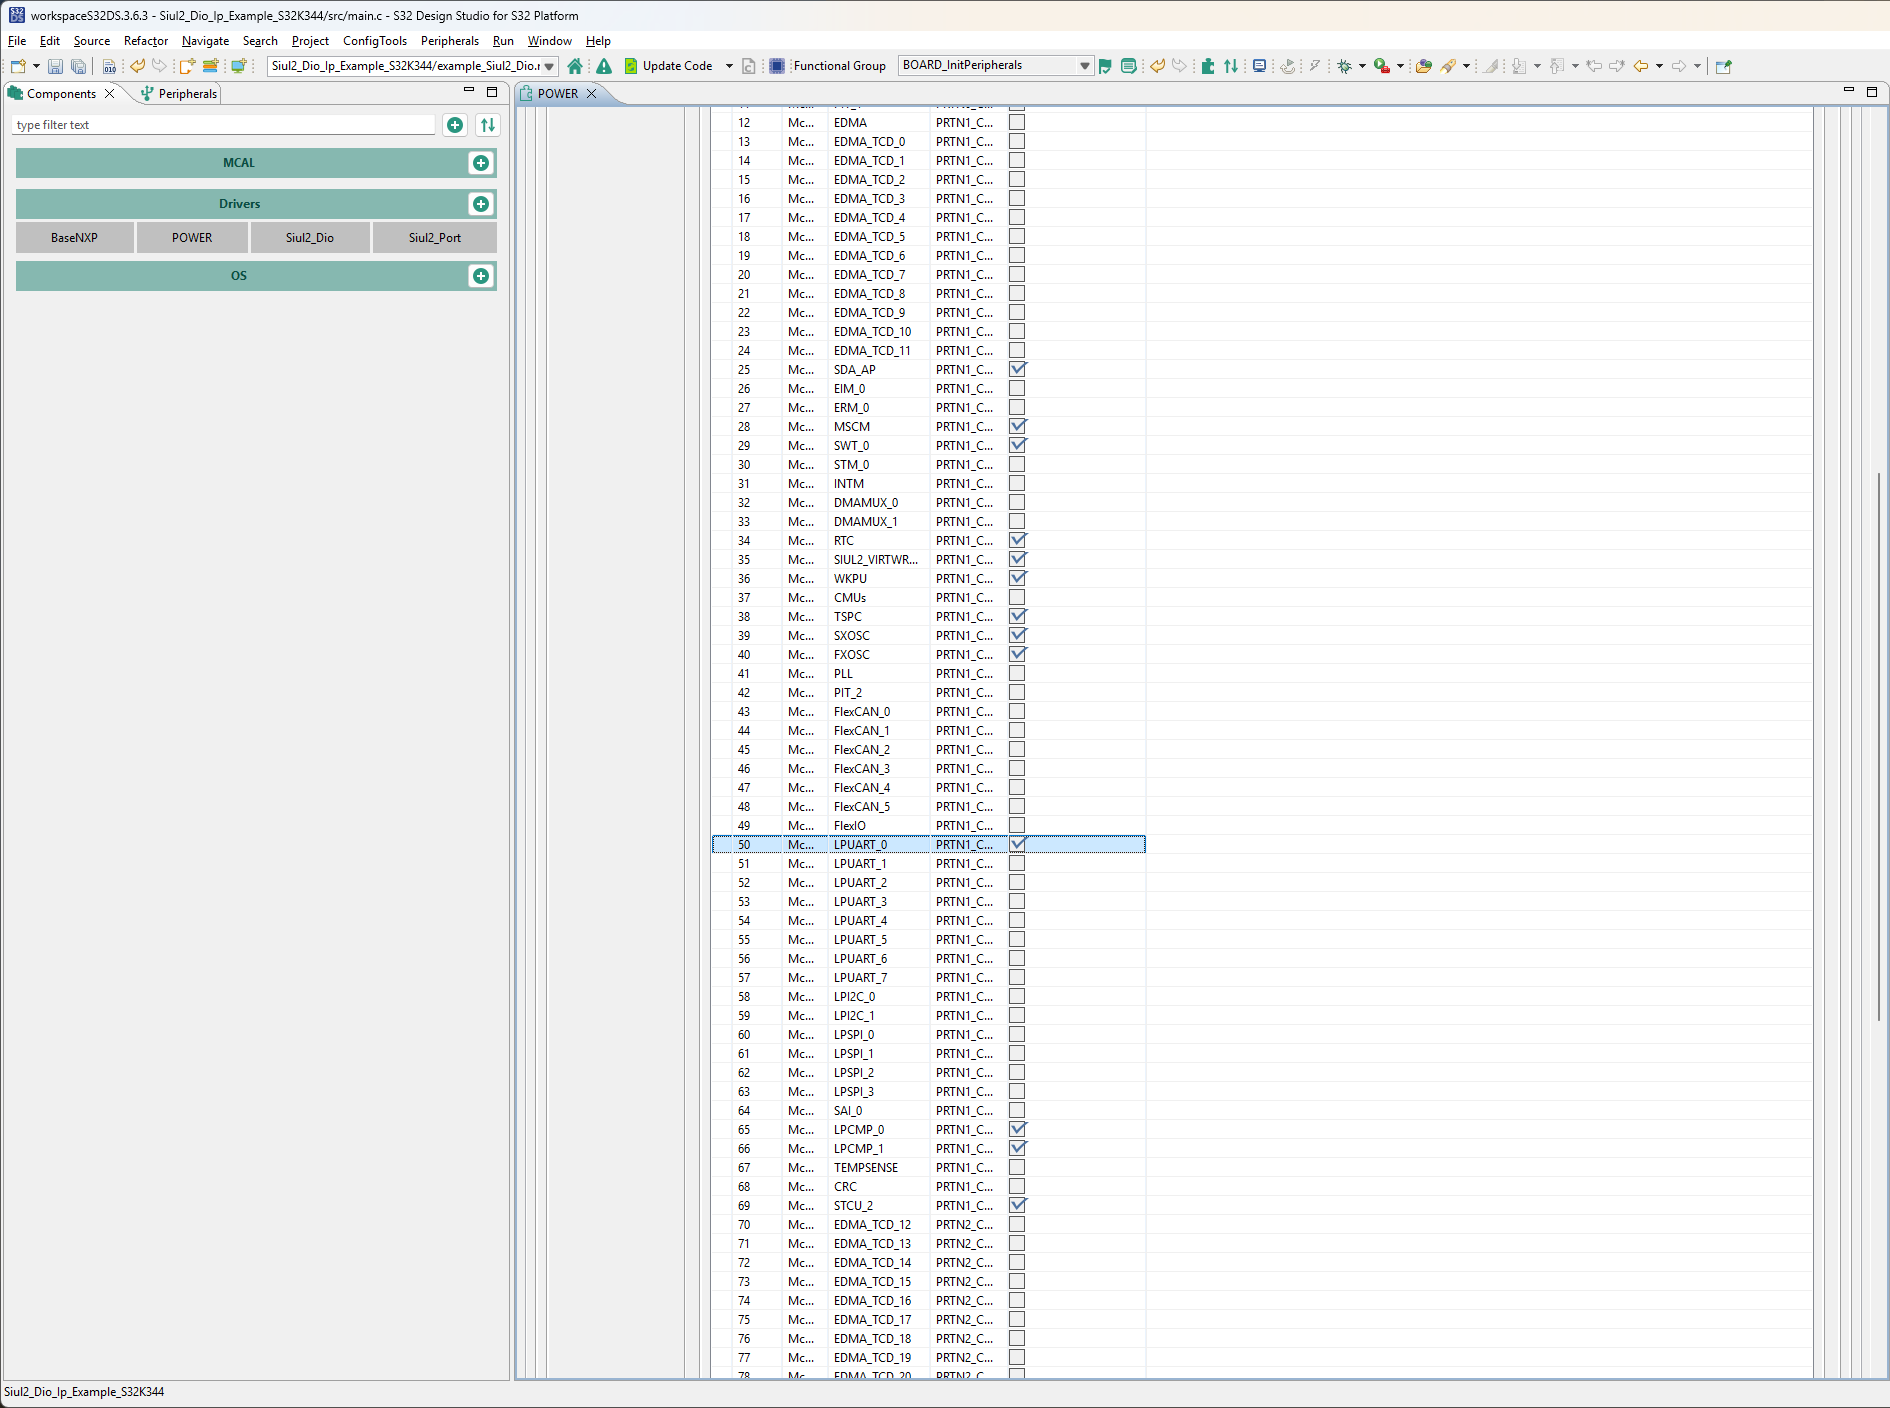The height and width of the screenshot is (1408, 1890).
Task: Select the Siul2_Dio driver component
Action: pyautogui.click(x=309, y=237)
